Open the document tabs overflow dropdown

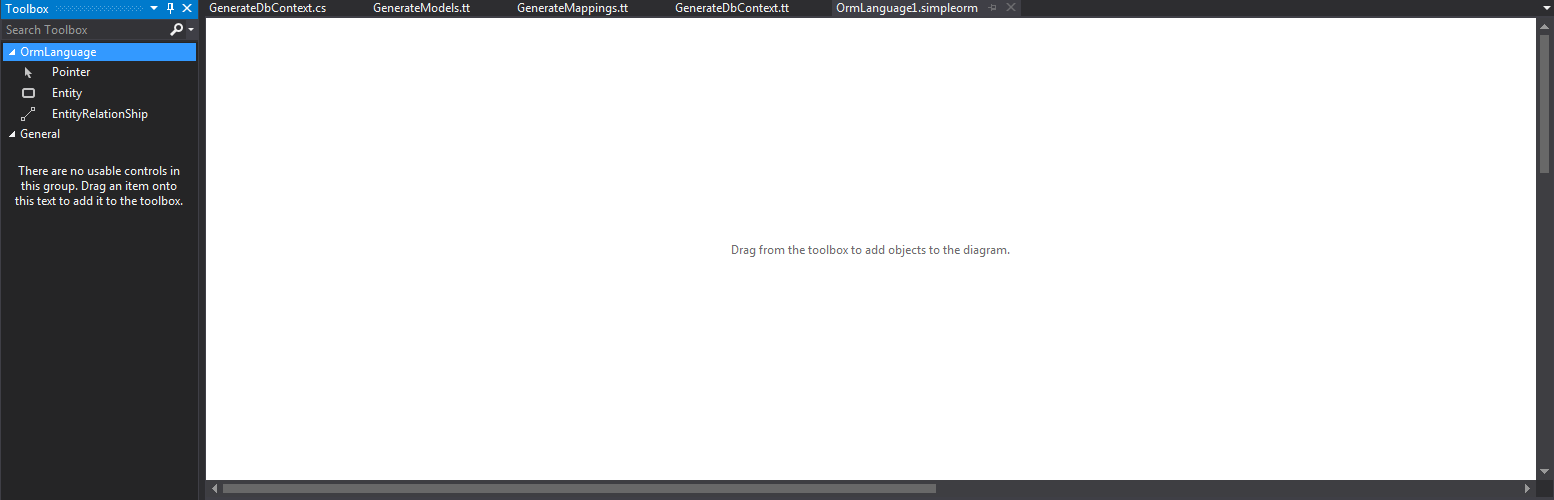tap(1545, 8)
